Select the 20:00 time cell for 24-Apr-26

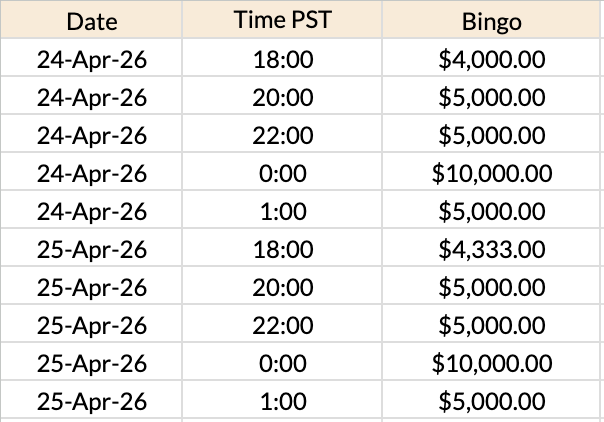(281, 98)
